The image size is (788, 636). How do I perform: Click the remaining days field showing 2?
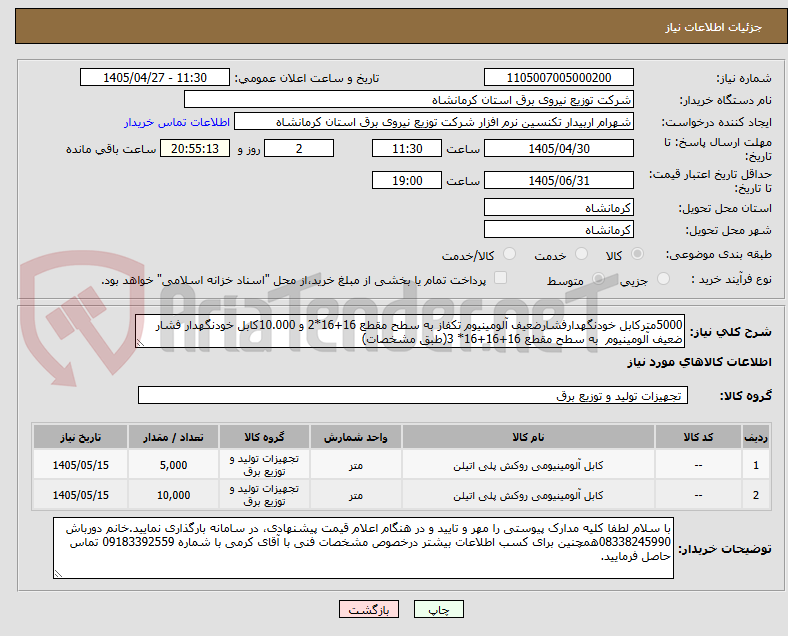(299, 149)
